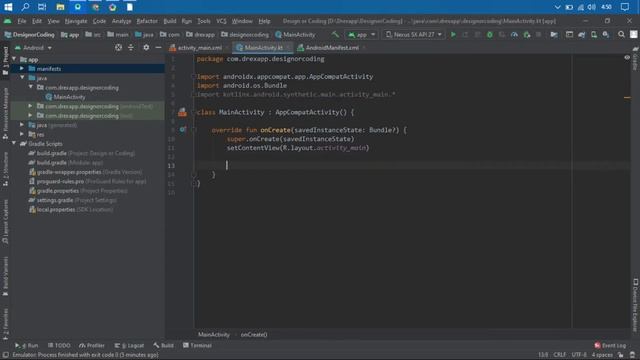This screenshot has height=360, width=640.
Task: Open the File menu
Action: (x=22, y=21)
